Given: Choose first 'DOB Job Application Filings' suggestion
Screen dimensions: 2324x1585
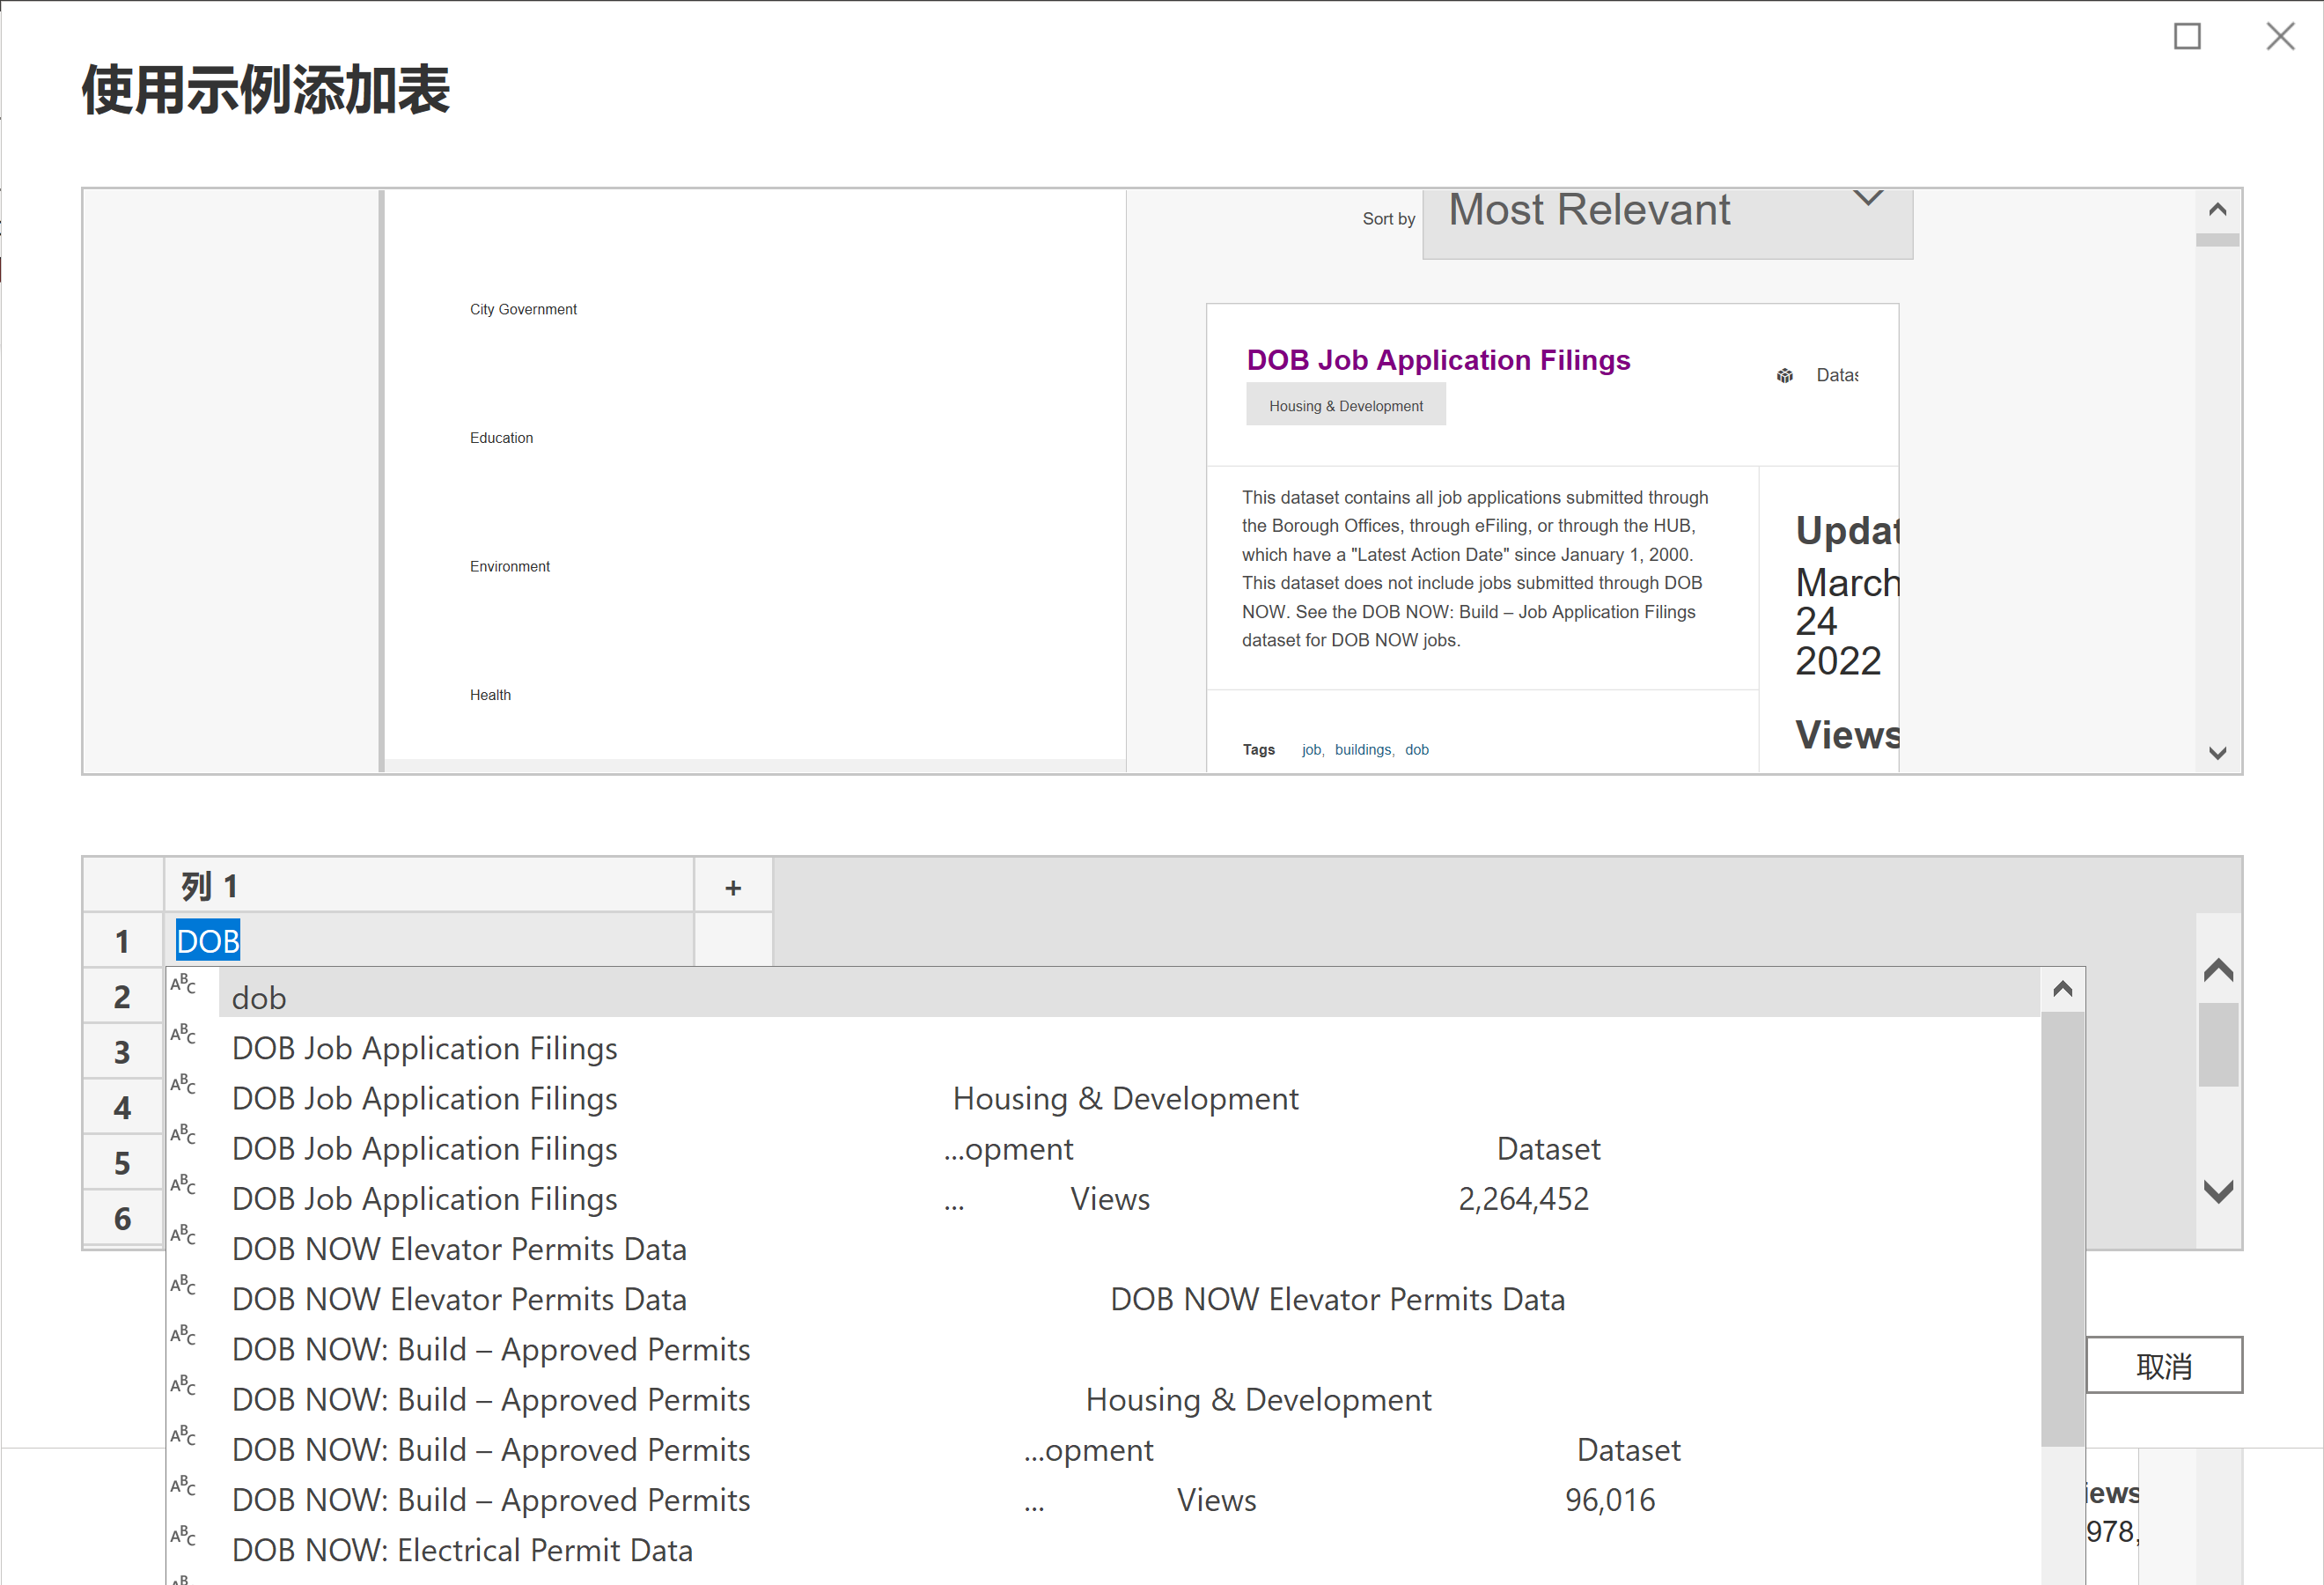Looking at the screenshot, I should 424,1047.
